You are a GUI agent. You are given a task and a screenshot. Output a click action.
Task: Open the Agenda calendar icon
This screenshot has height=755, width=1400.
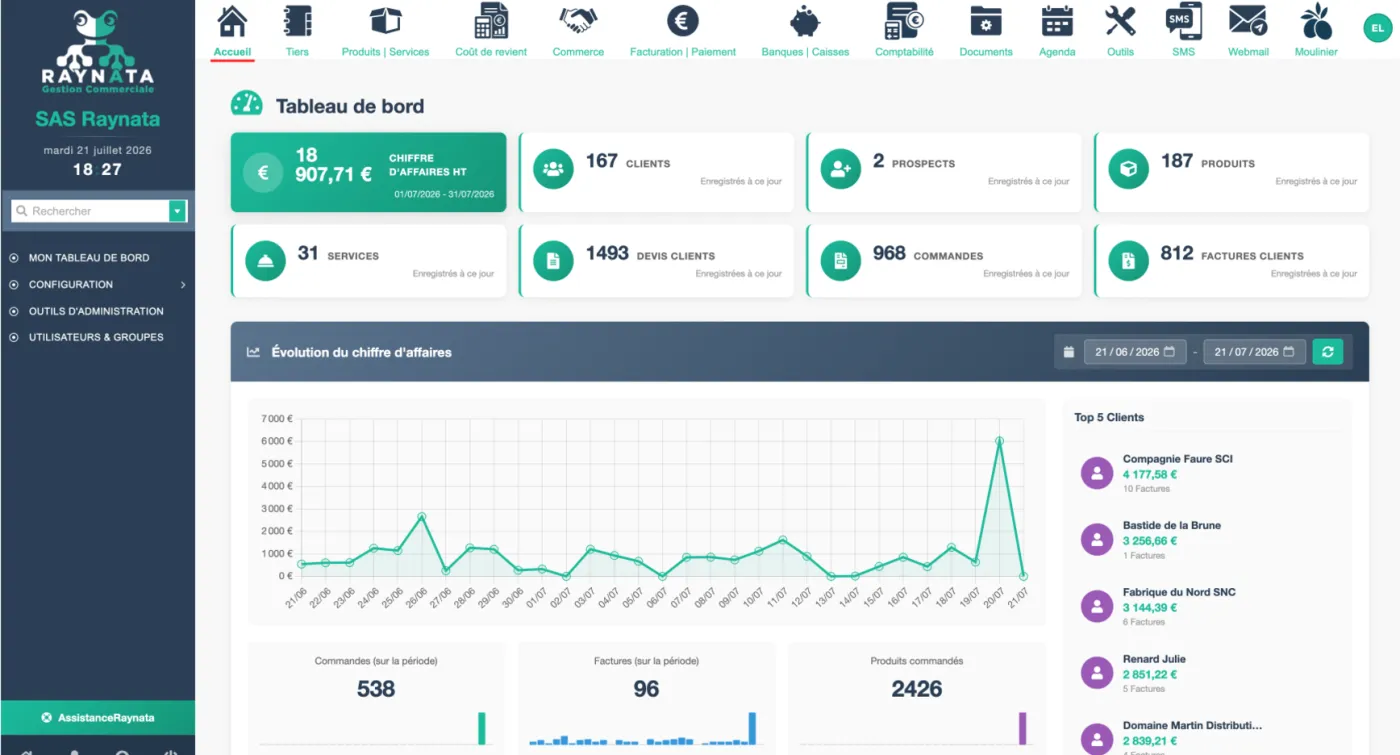tap(1057, 20)
